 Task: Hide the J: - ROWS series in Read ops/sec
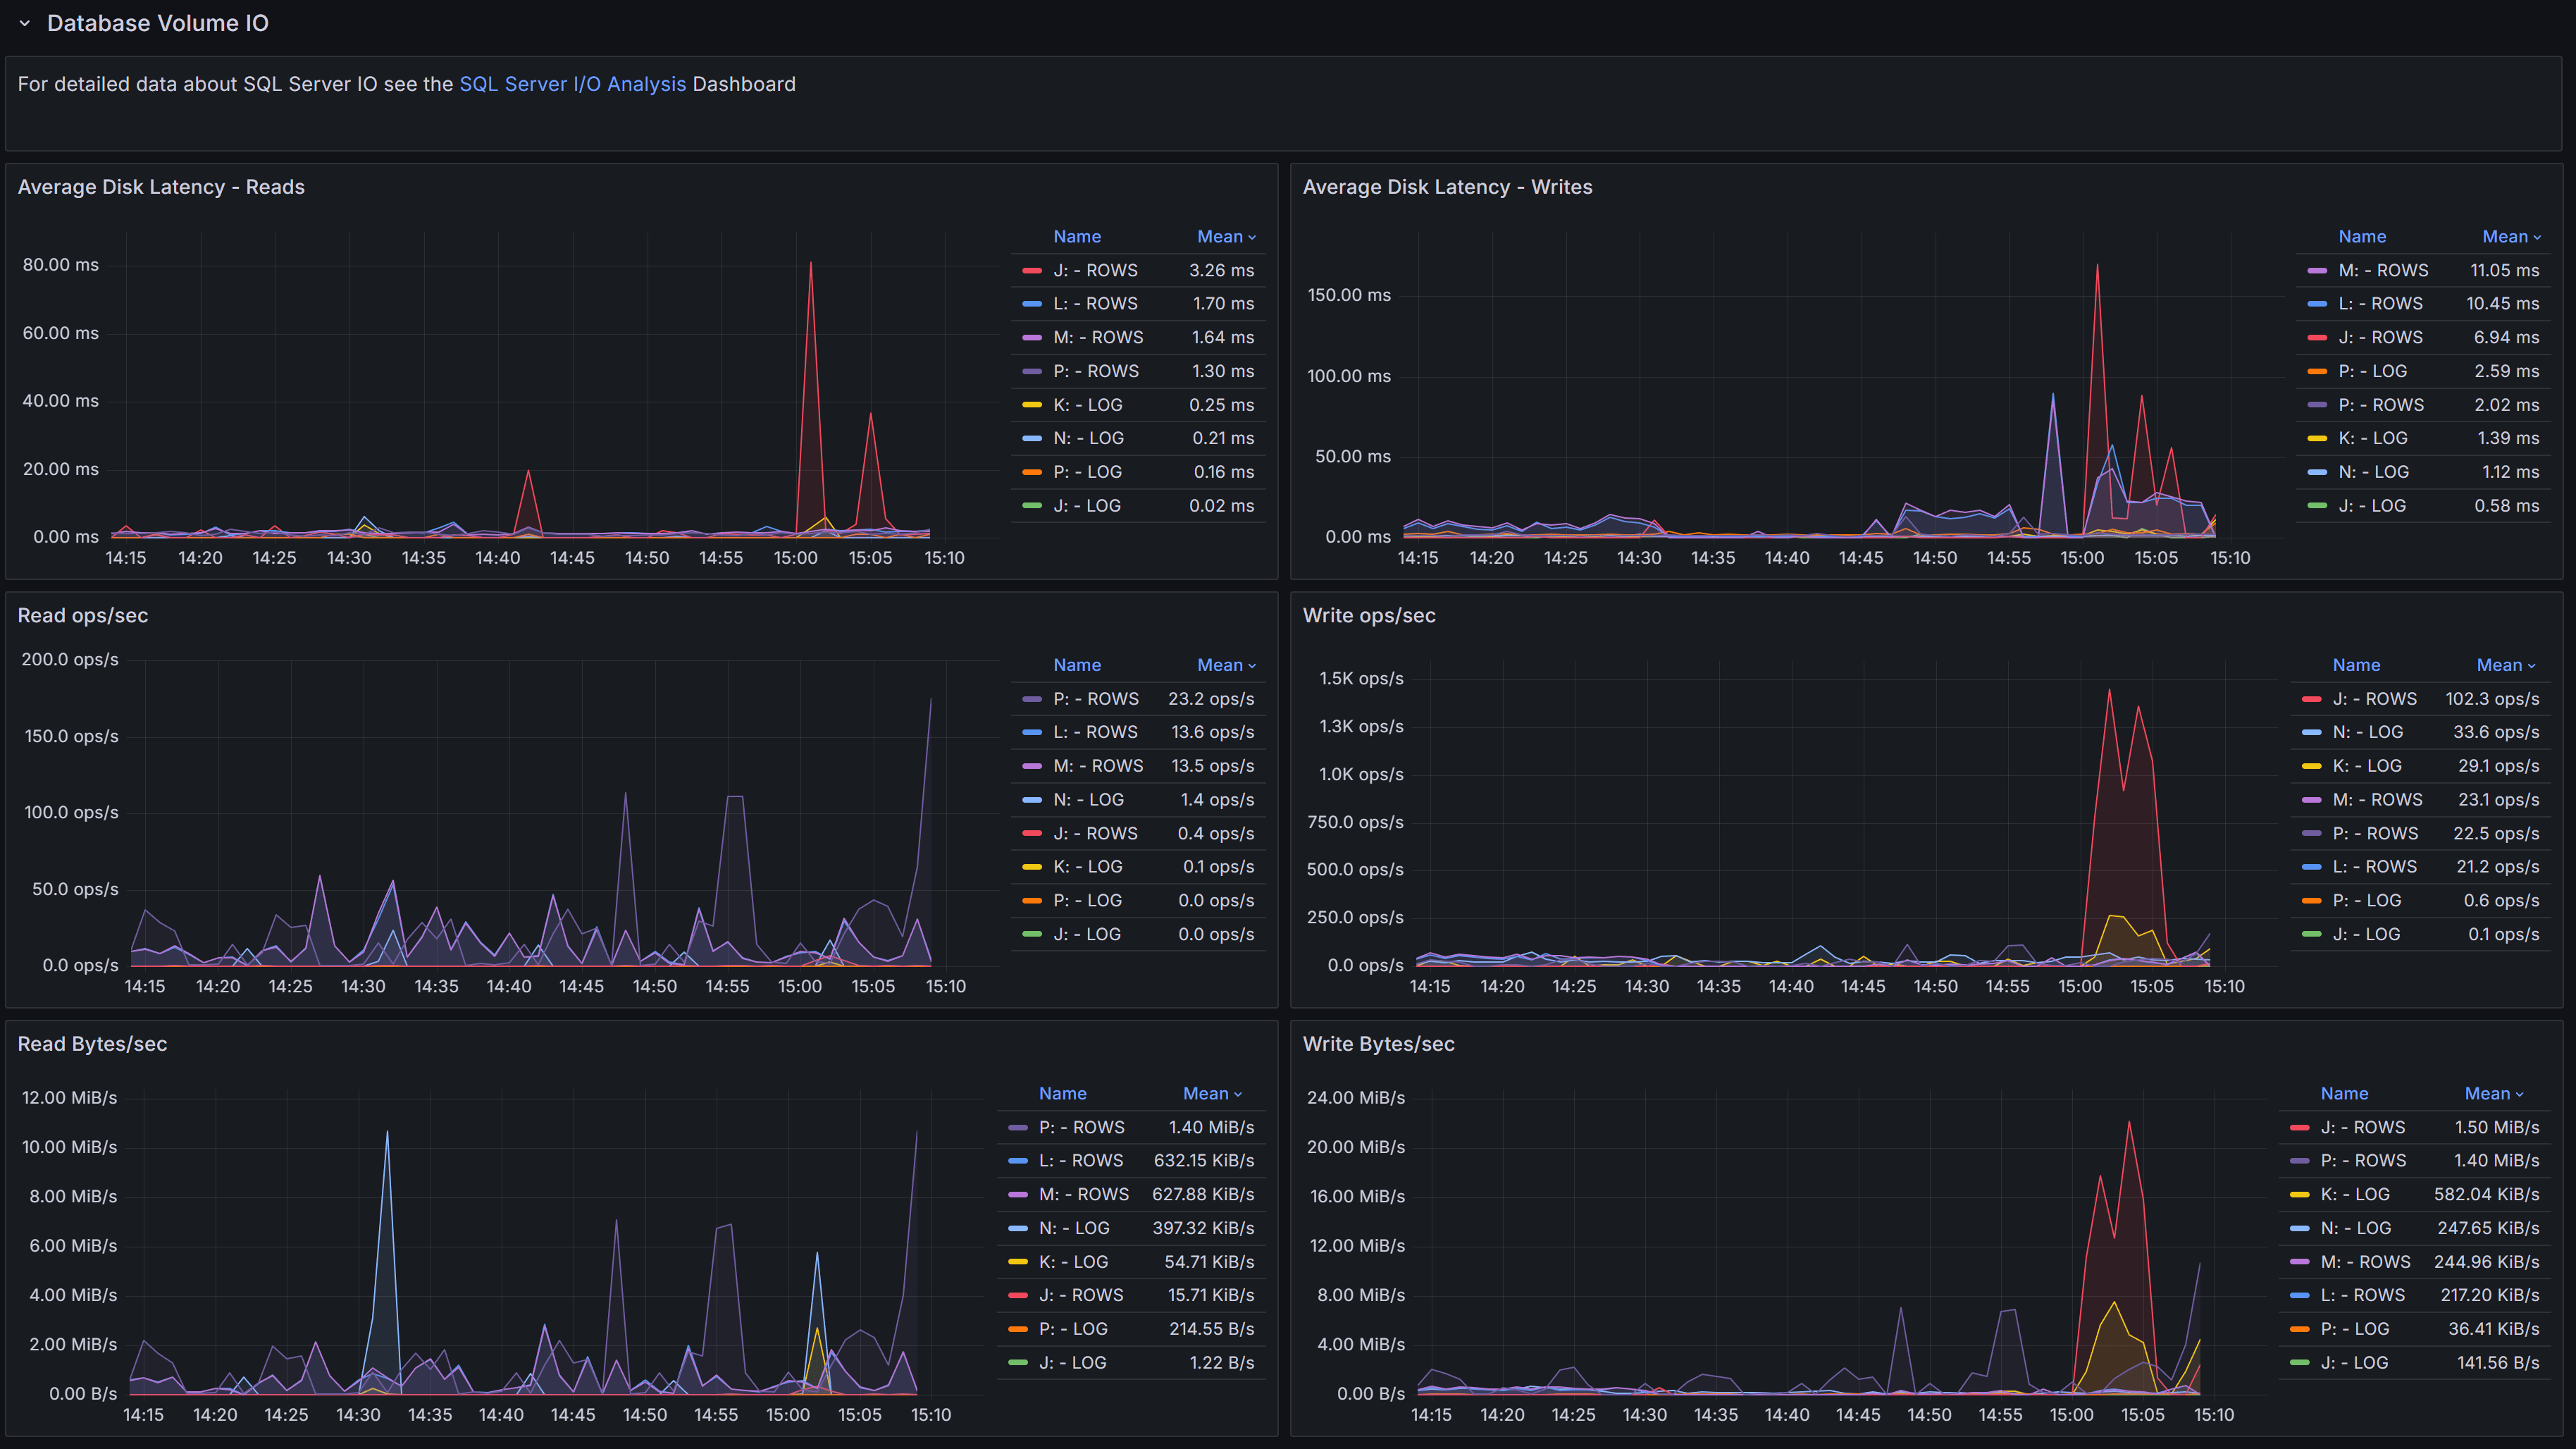tap(1095, 833)
